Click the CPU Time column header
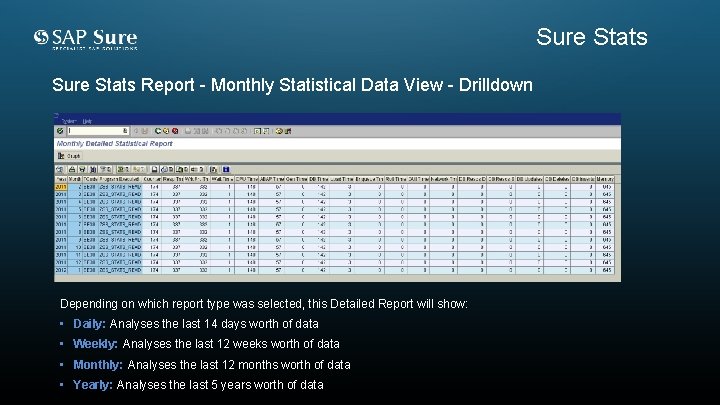This screenshot has width=720, height=405. 247,179
